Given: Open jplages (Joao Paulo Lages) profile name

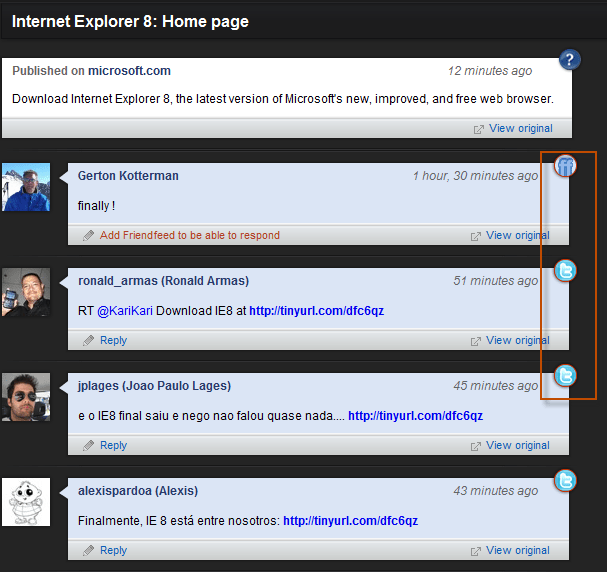Looking at the screenshot, I should coord(154,386).
